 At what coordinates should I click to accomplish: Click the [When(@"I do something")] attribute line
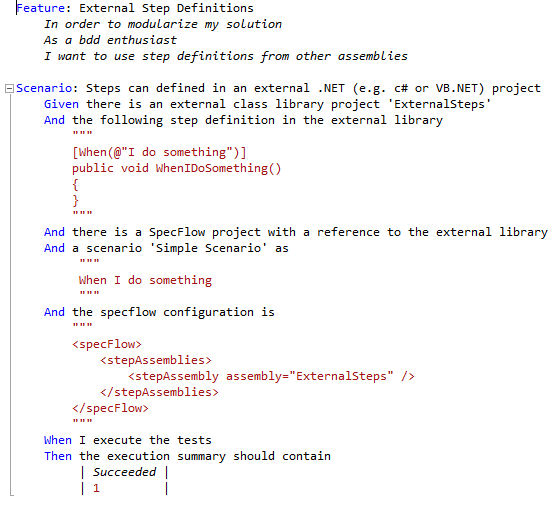point(159,152)
